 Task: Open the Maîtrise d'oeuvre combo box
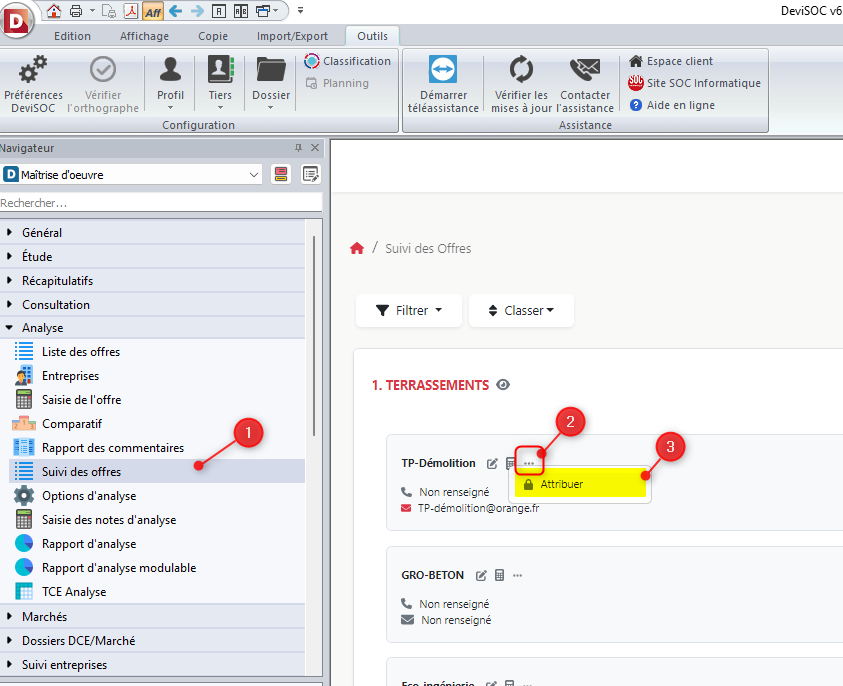click(131, 175)
